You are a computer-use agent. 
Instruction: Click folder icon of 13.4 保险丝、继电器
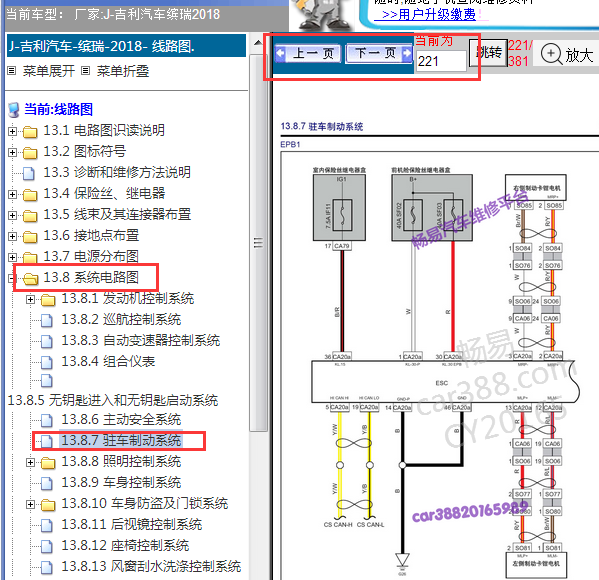click(30, 194)
